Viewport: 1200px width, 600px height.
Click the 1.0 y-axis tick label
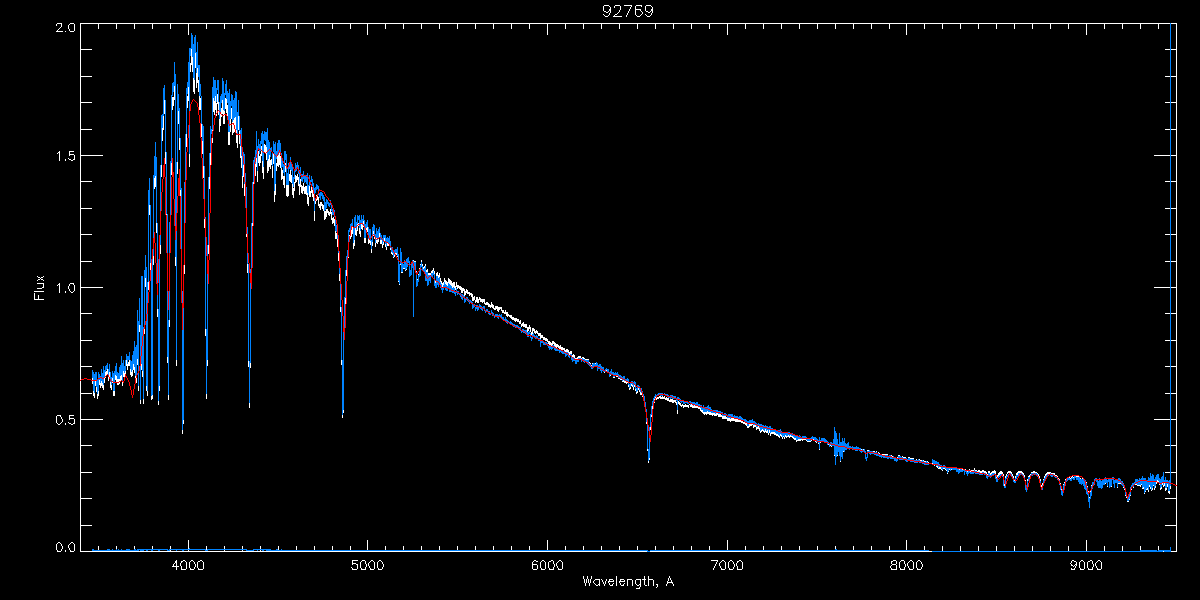pyautogui.click(x=64, y=288)
